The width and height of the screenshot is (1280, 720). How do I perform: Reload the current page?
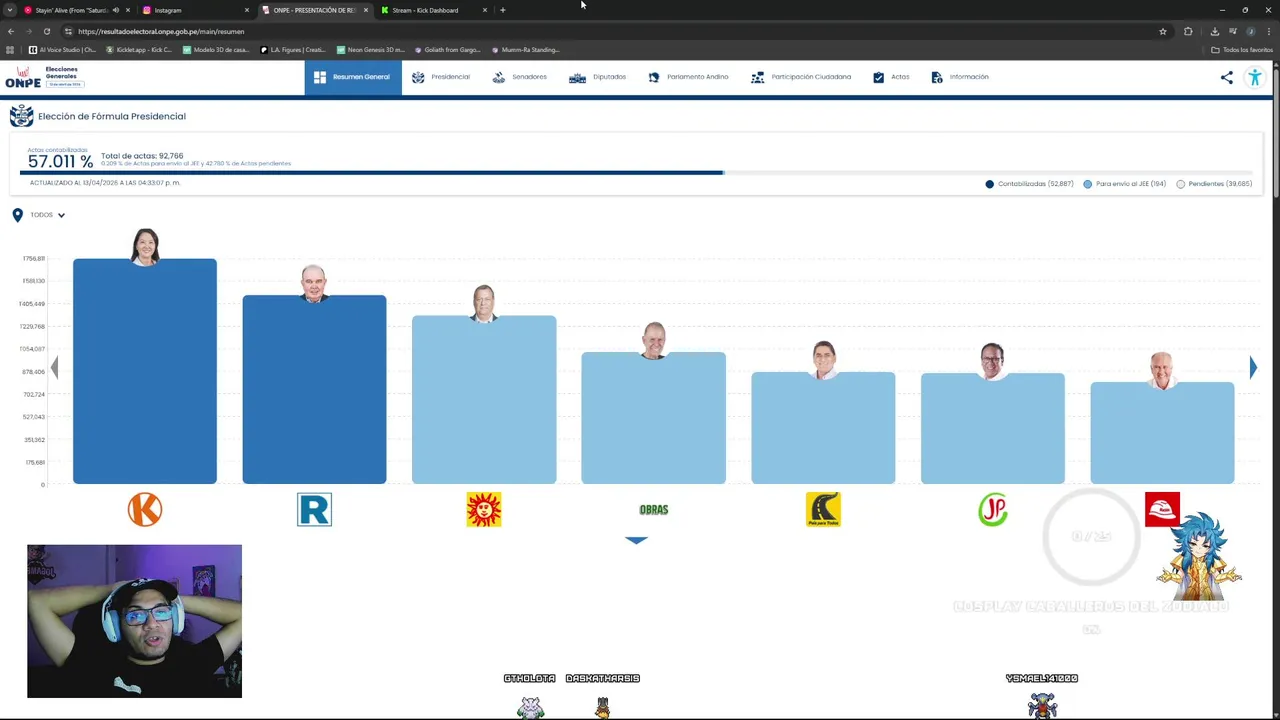point(46,31)
